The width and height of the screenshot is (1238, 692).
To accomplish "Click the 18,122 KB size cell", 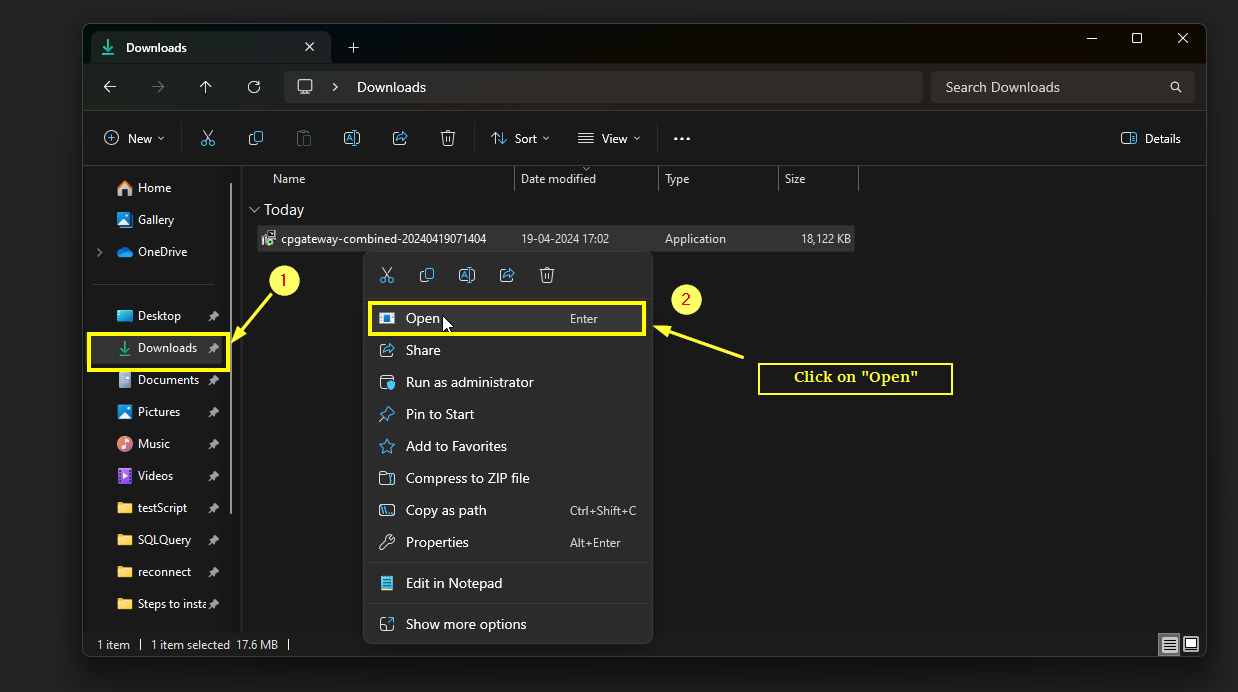I will coord(825,239).
